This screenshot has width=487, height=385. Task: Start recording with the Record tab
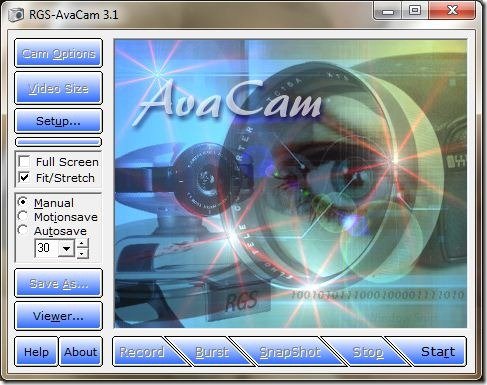[143, 352]
